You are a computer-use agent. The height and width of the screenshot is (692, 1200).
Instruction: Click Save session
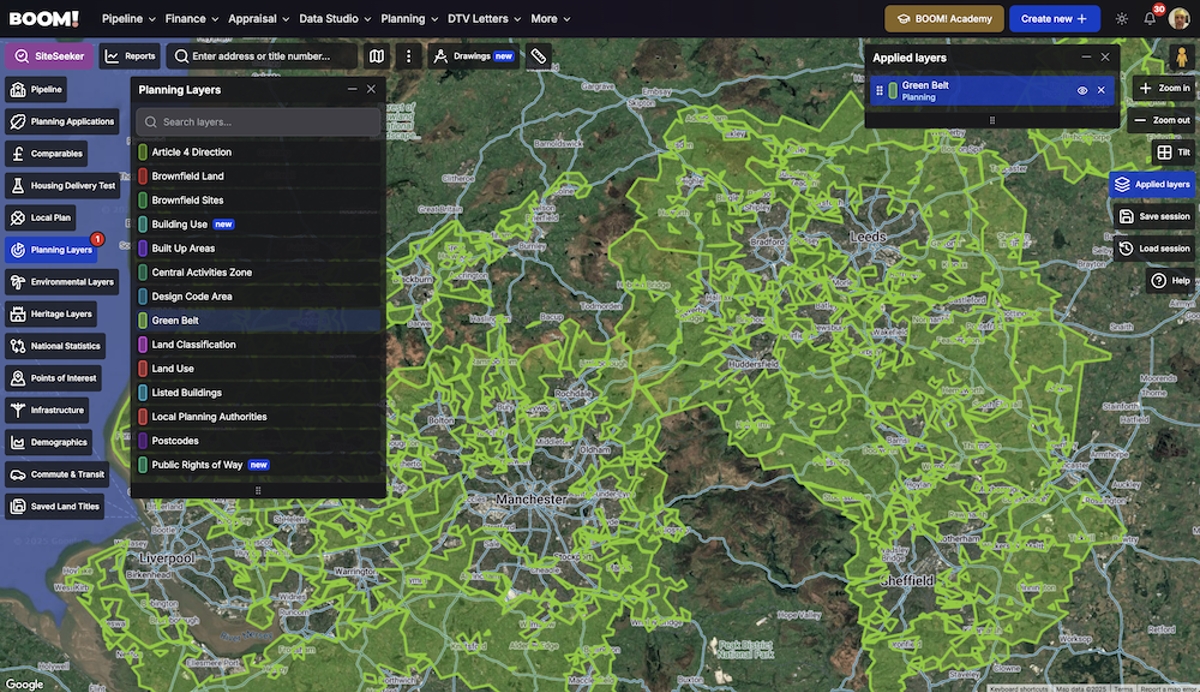click(x=1154, y=216)
